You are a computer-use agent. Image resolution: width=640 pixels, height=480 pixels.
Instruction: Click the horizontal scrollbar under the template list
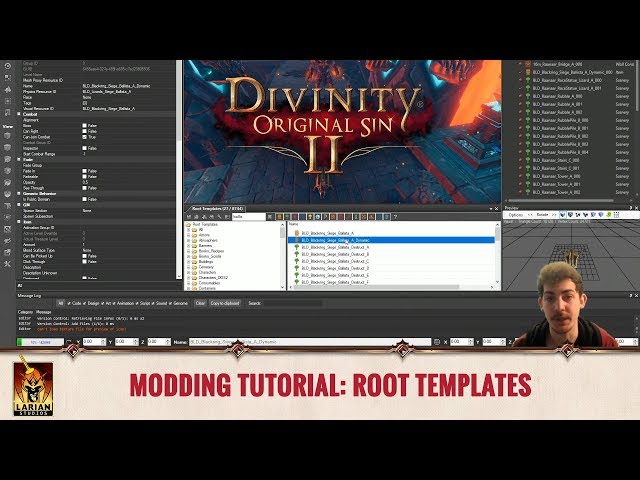(x=376, y=287)
